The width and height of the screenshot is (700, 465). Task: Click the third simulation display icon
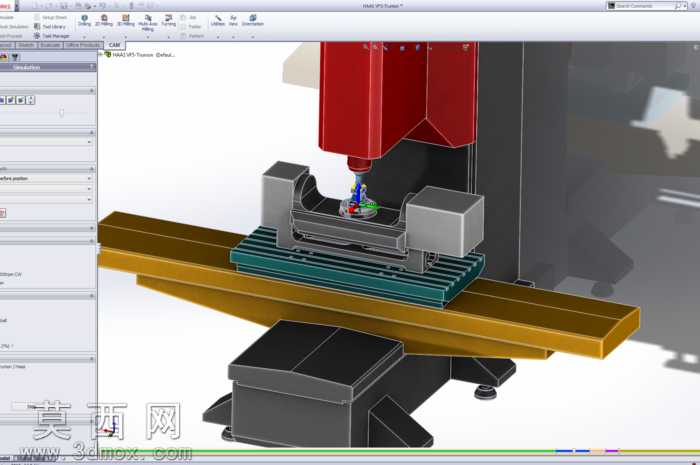click(21, 100)
